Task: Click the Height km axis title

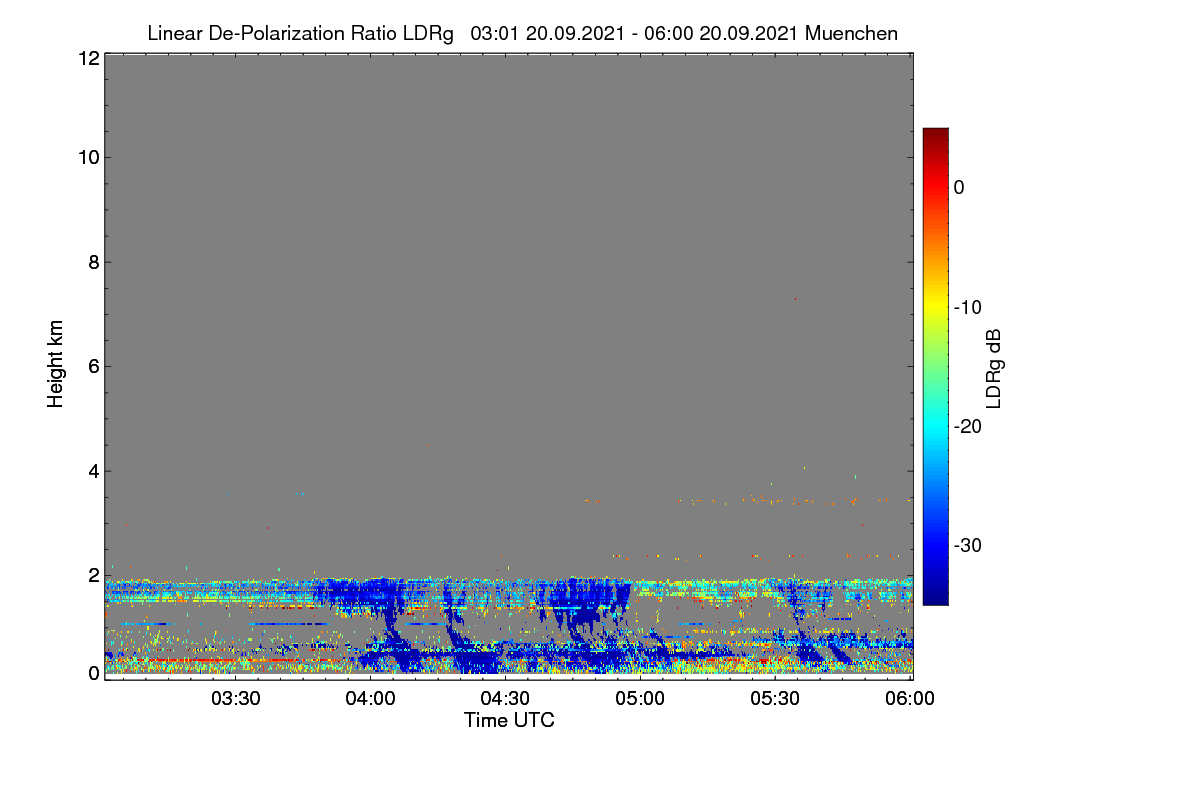Action: coord(56,366)
